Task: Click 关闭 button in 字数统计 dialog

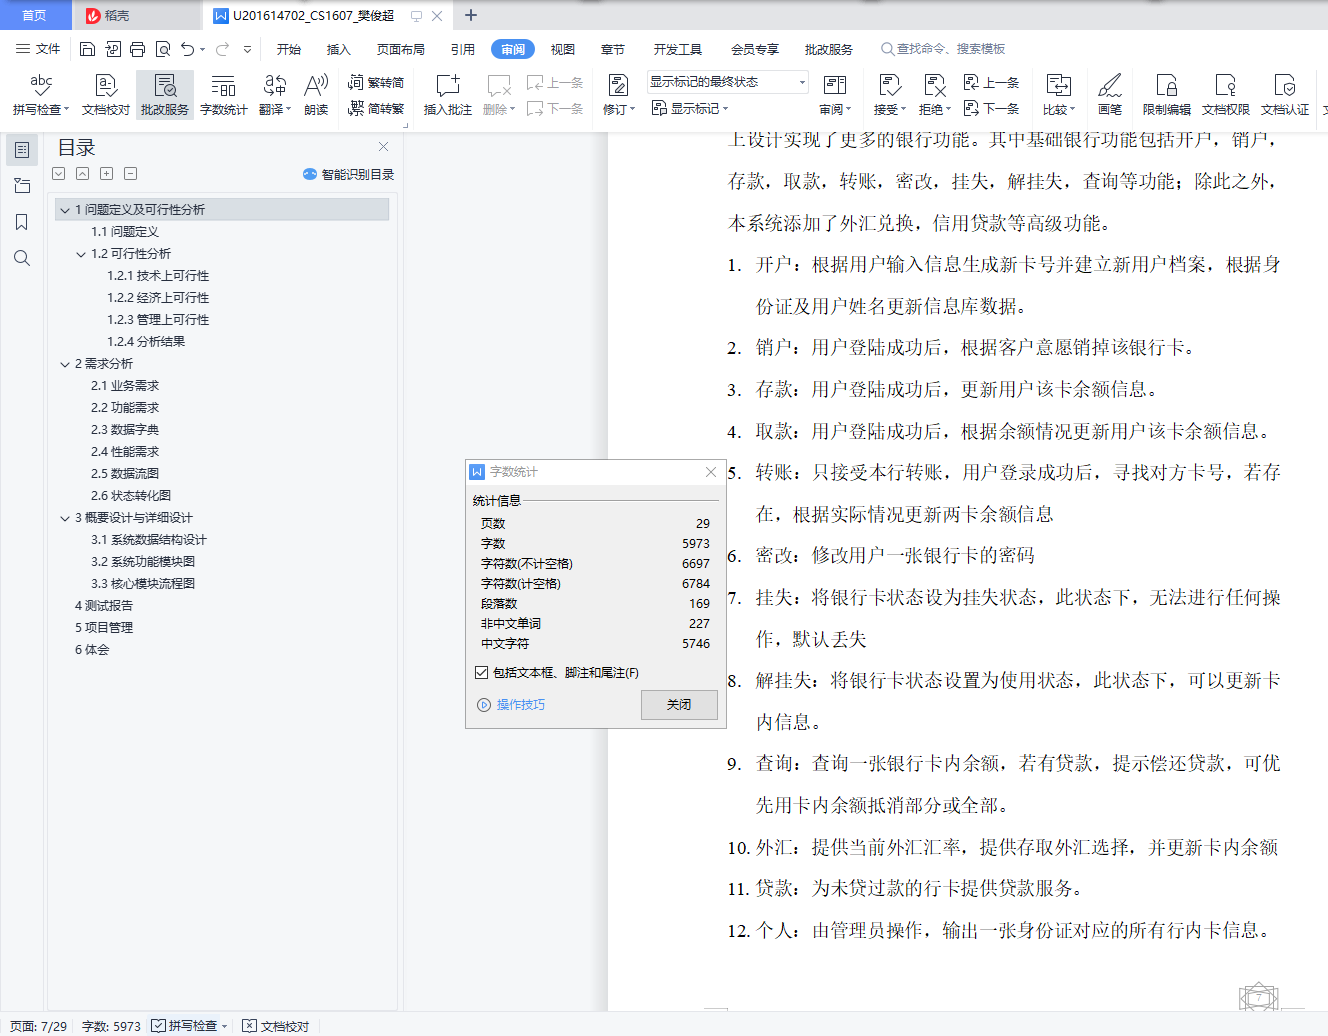Action: tap(679, 705)
